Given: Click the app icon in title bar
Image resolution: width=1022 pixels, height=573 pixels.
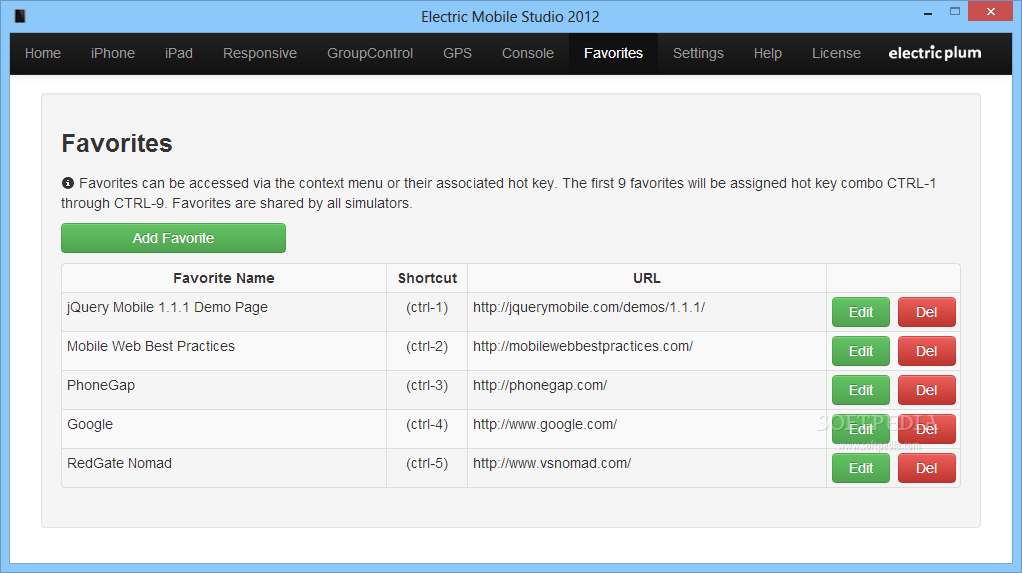Looking at the screenshot, I should [20, 16].
